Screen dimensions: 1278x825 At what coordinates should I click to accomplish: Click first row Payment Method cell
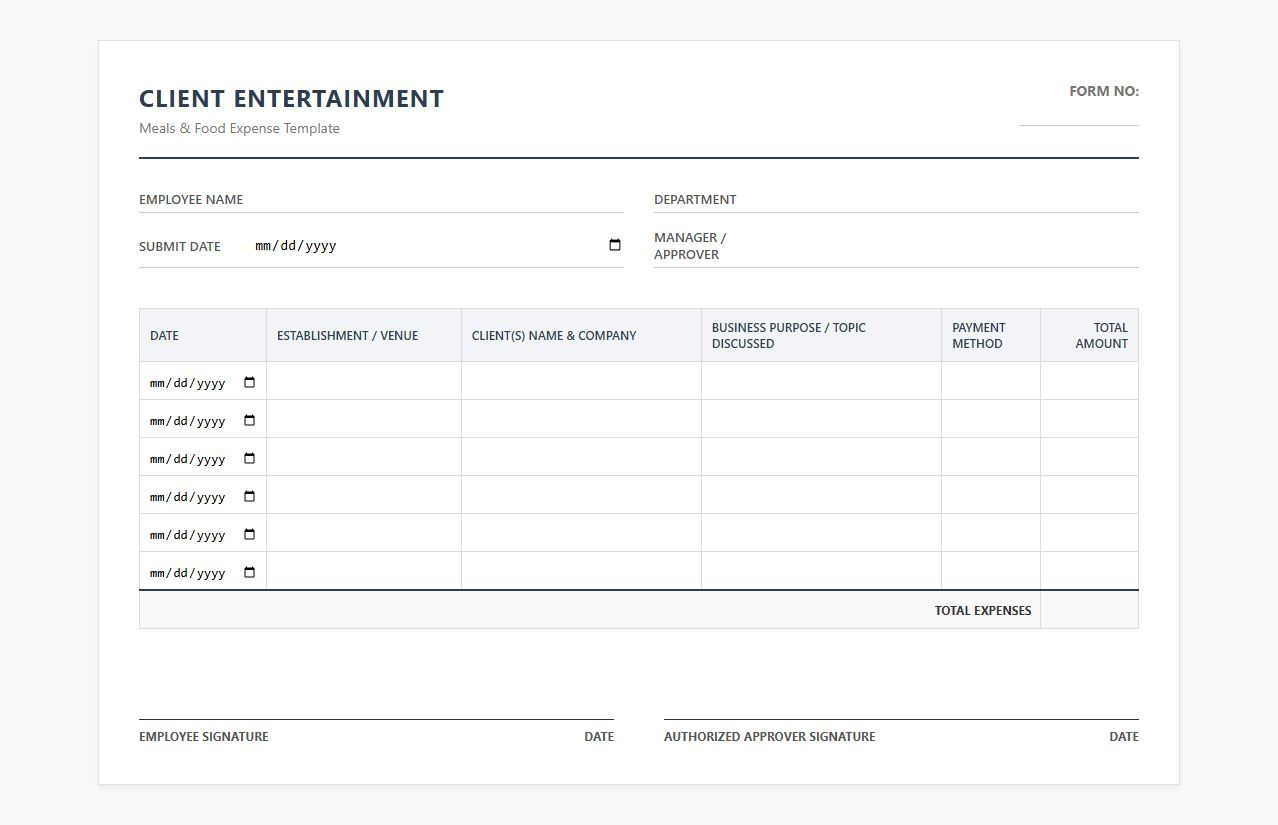(x=991, y=381)
